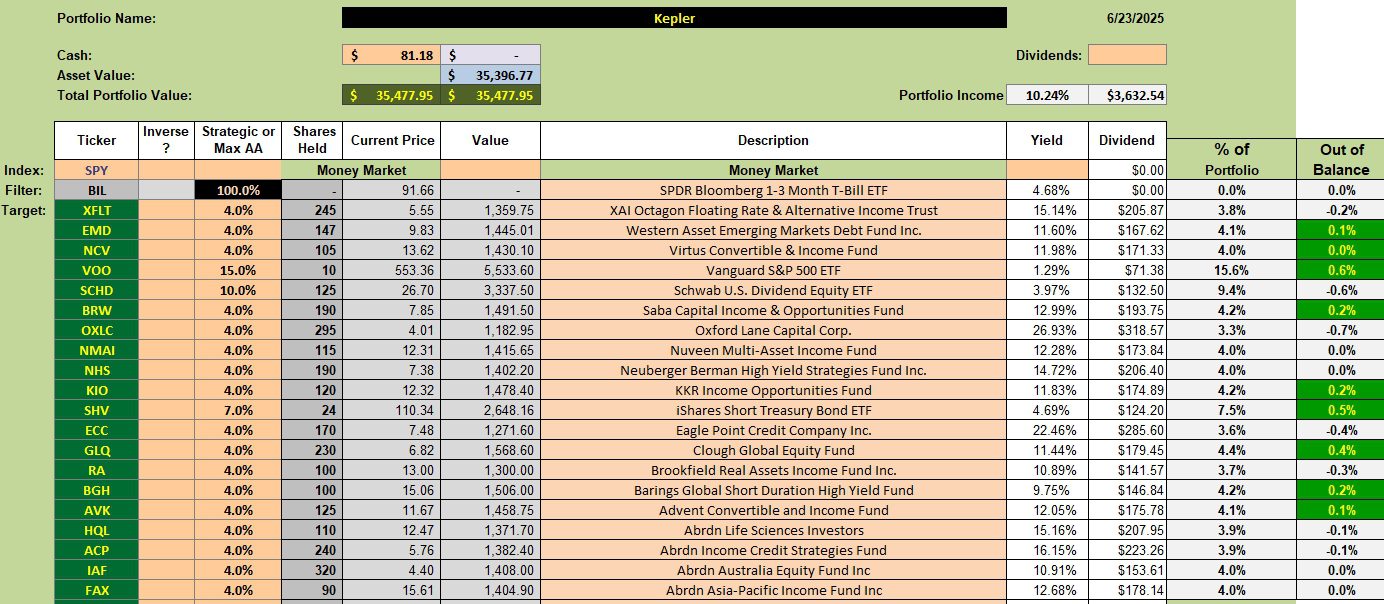This screenshot has height=604, width=1384.
Task: Select the $318.57 dividend cell
Action: 1127,330
